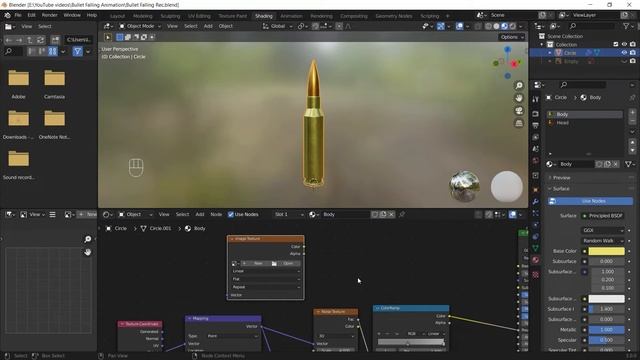Toggle Use Nodes checkbox in node editor
Viewport: 640px width, 360px height.
[231, 214]
